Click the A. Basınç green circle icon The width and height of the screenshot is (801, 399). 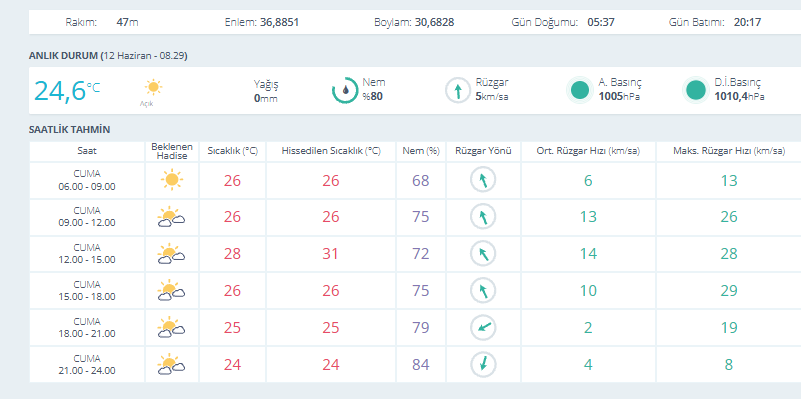pos(580,90)
